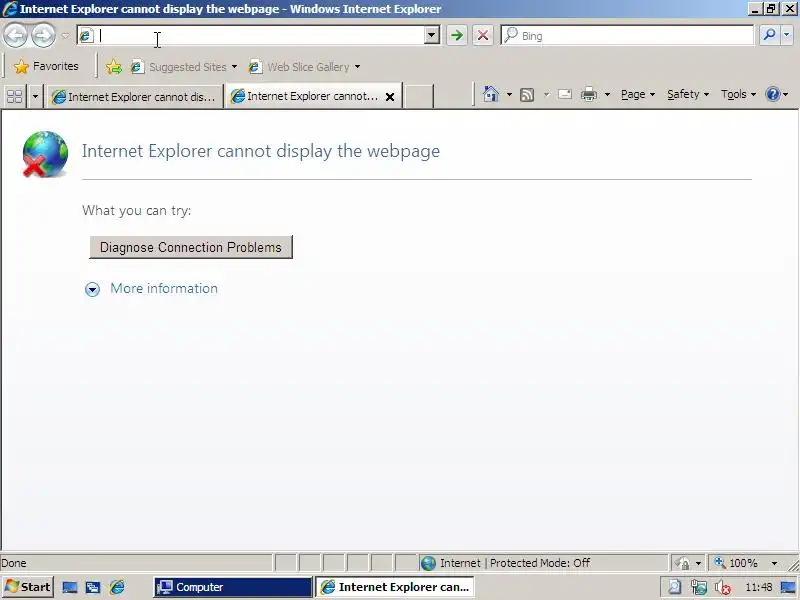
Task: Click the red Stop button
Action: (483, 35)
